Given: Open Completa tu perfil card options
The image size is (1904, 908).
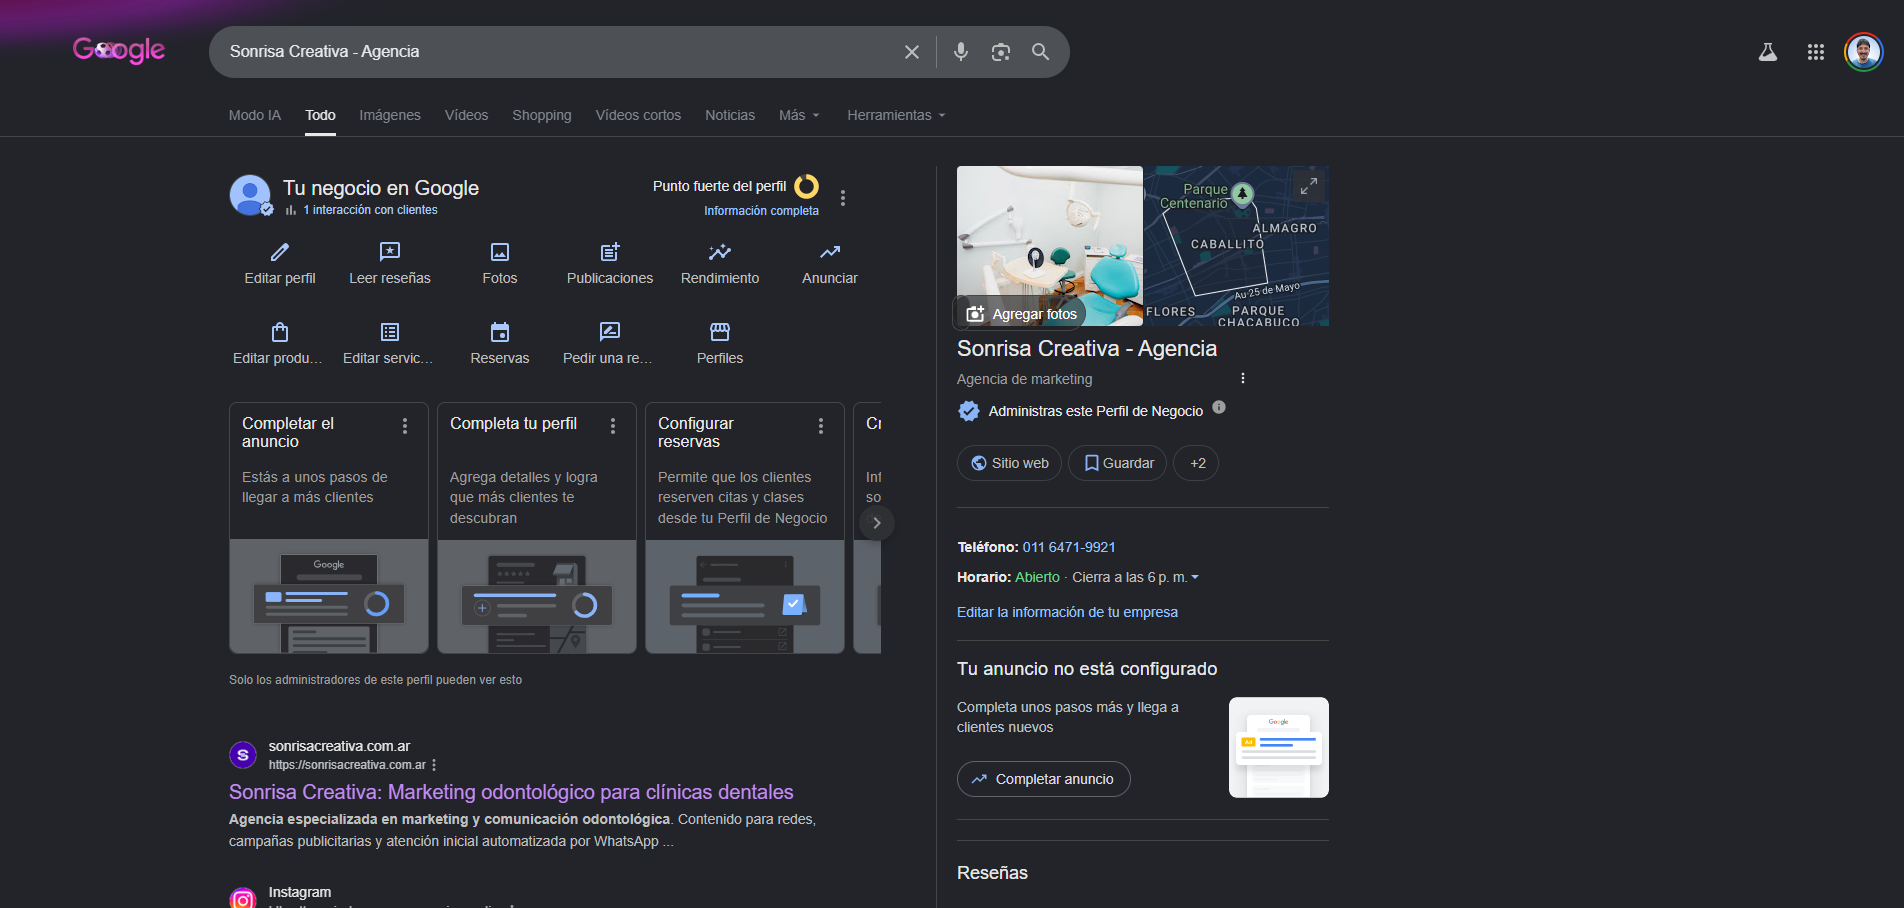Looking at the screenshot, I should tap(613, 426).
